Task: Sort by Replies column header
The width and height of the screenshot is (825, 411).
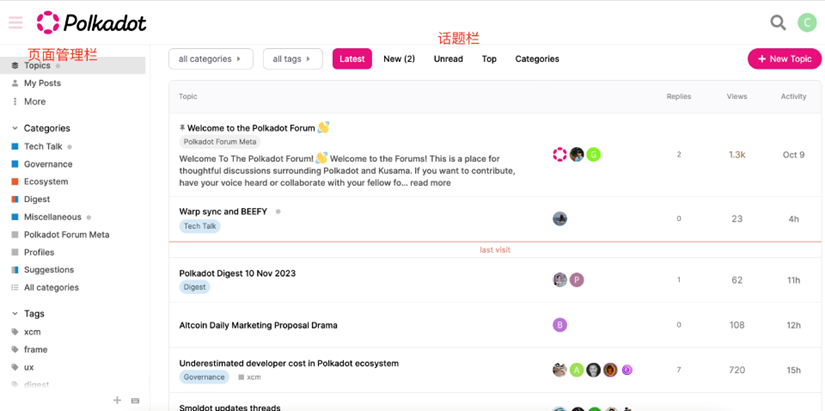Action: point(679,96)
